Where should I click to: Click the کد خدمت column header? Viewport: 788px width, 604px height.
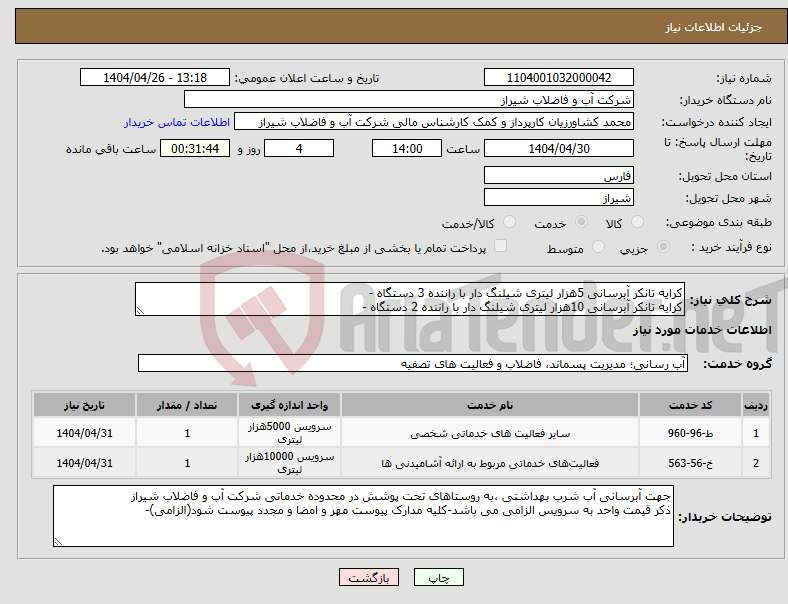click(691, 405)
